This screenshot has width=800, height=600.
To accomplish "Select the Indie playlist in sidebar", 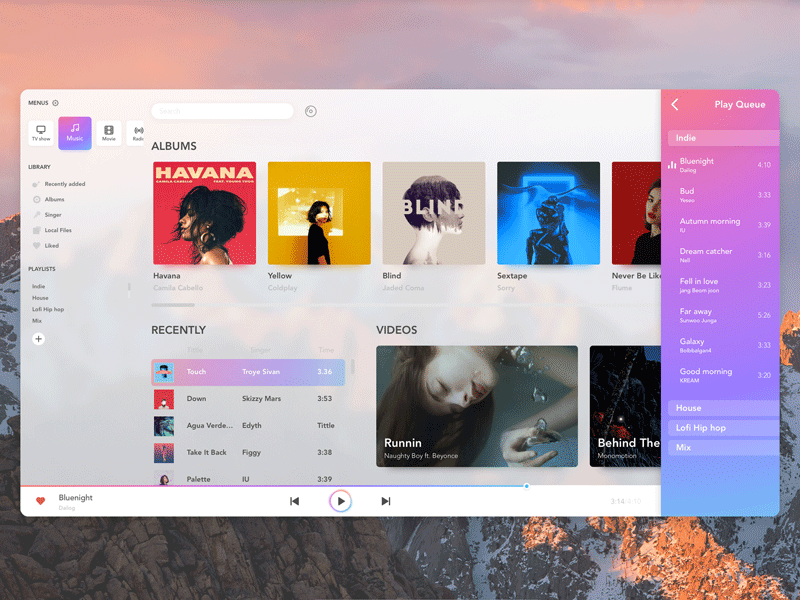I will point(39,287).
